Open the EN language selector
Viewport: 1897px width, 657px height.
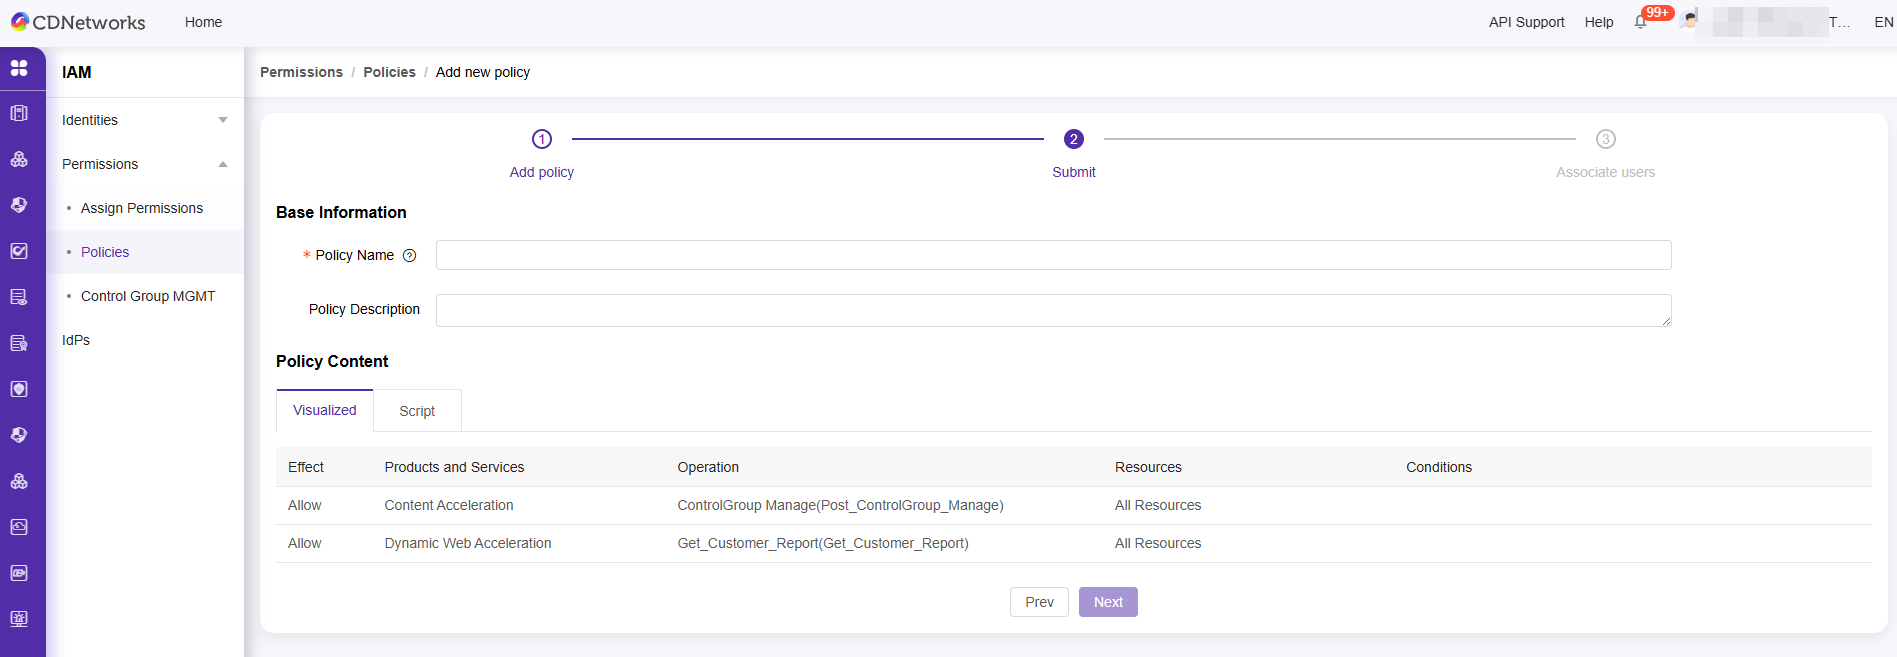click(x=1883, y=22)
